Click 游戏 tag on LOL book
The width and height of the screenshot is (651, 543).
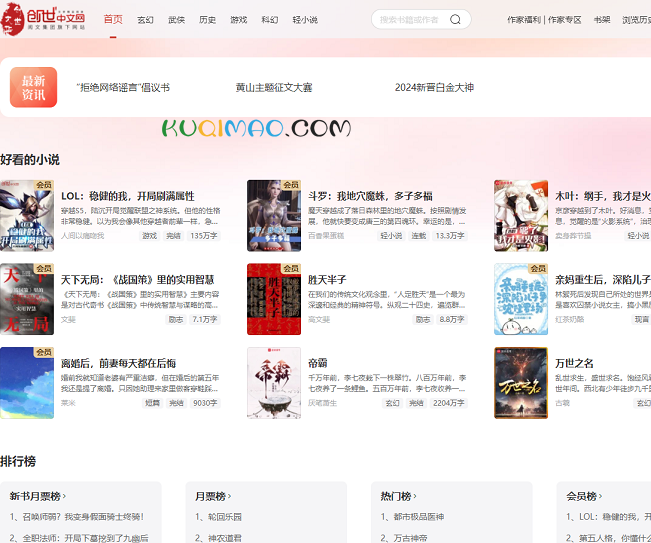coord(149,236)
